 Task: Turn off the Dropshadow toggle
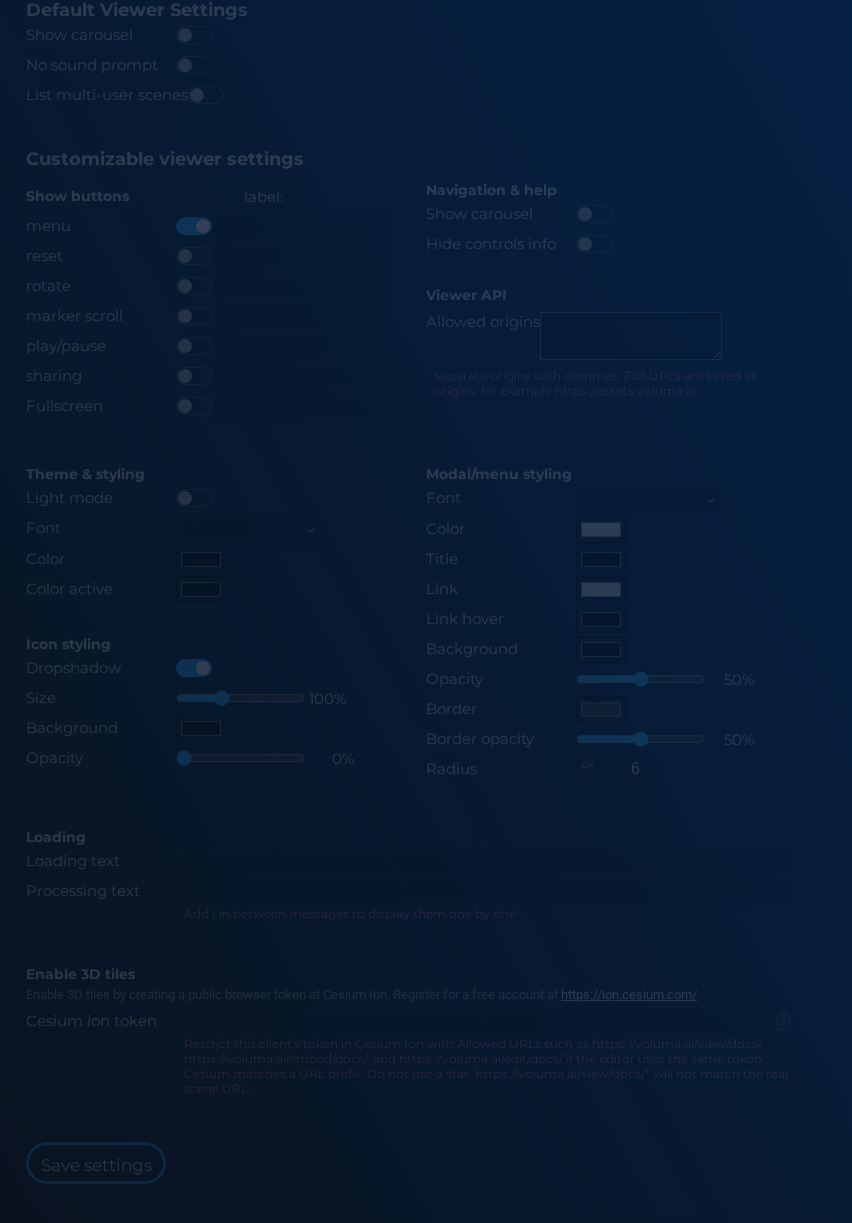(194, 668)
